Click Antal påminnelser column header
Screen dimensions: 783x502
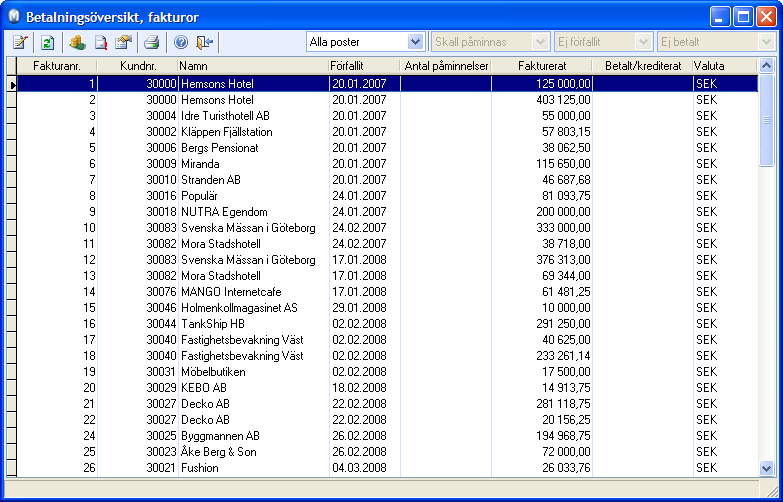click(446, 66)
